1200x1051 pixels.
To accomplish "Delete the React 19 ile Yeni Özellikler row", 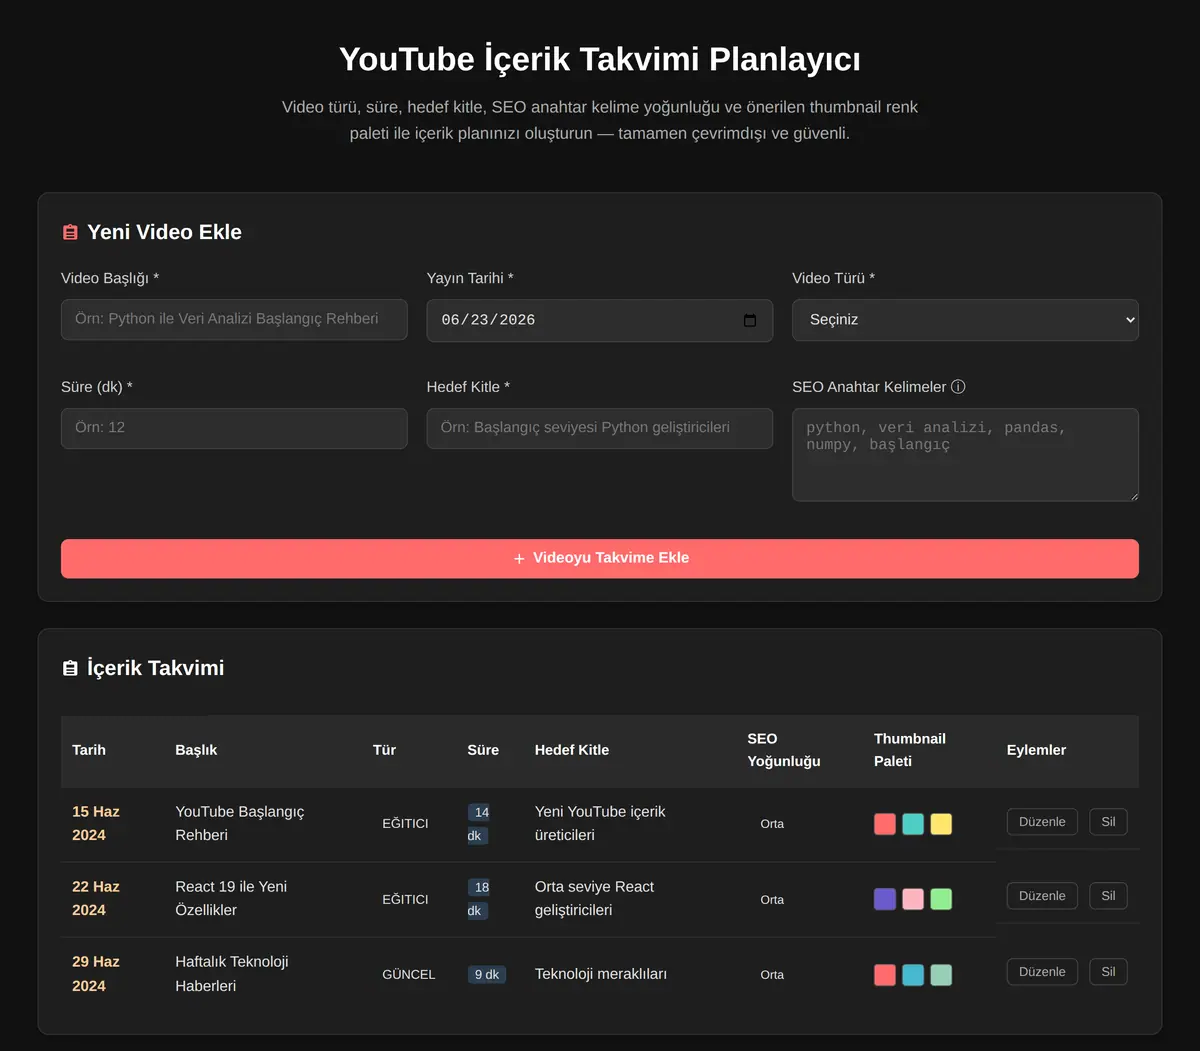I will pyautogui.click(x=1108, y=896).
